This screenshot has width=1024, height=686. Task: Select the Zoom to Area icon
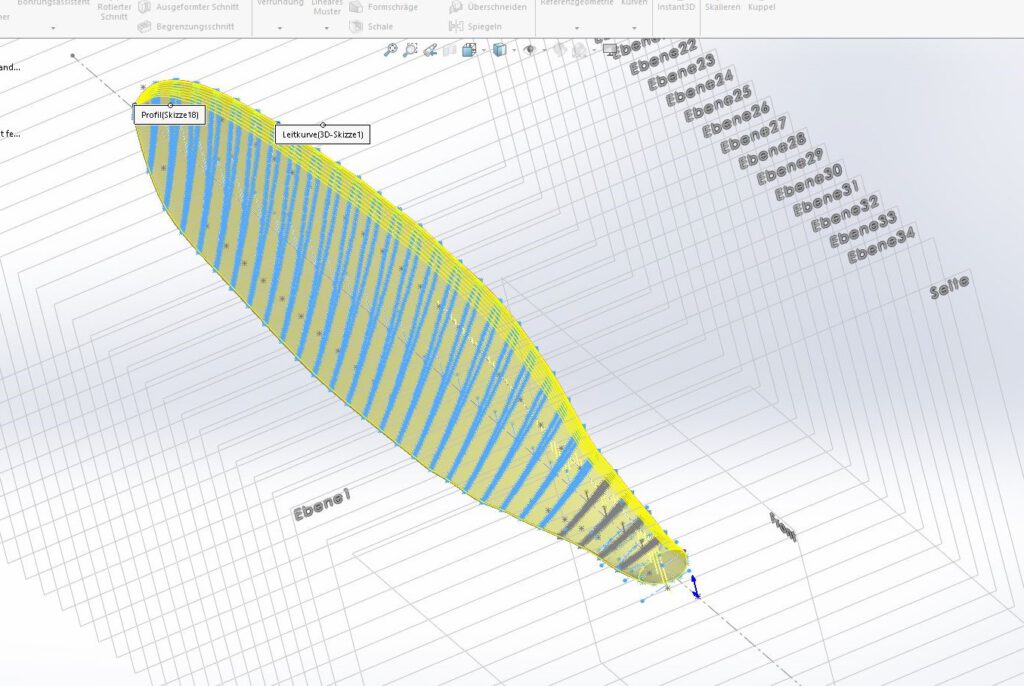pyautogui.click(x=410, y=50)
